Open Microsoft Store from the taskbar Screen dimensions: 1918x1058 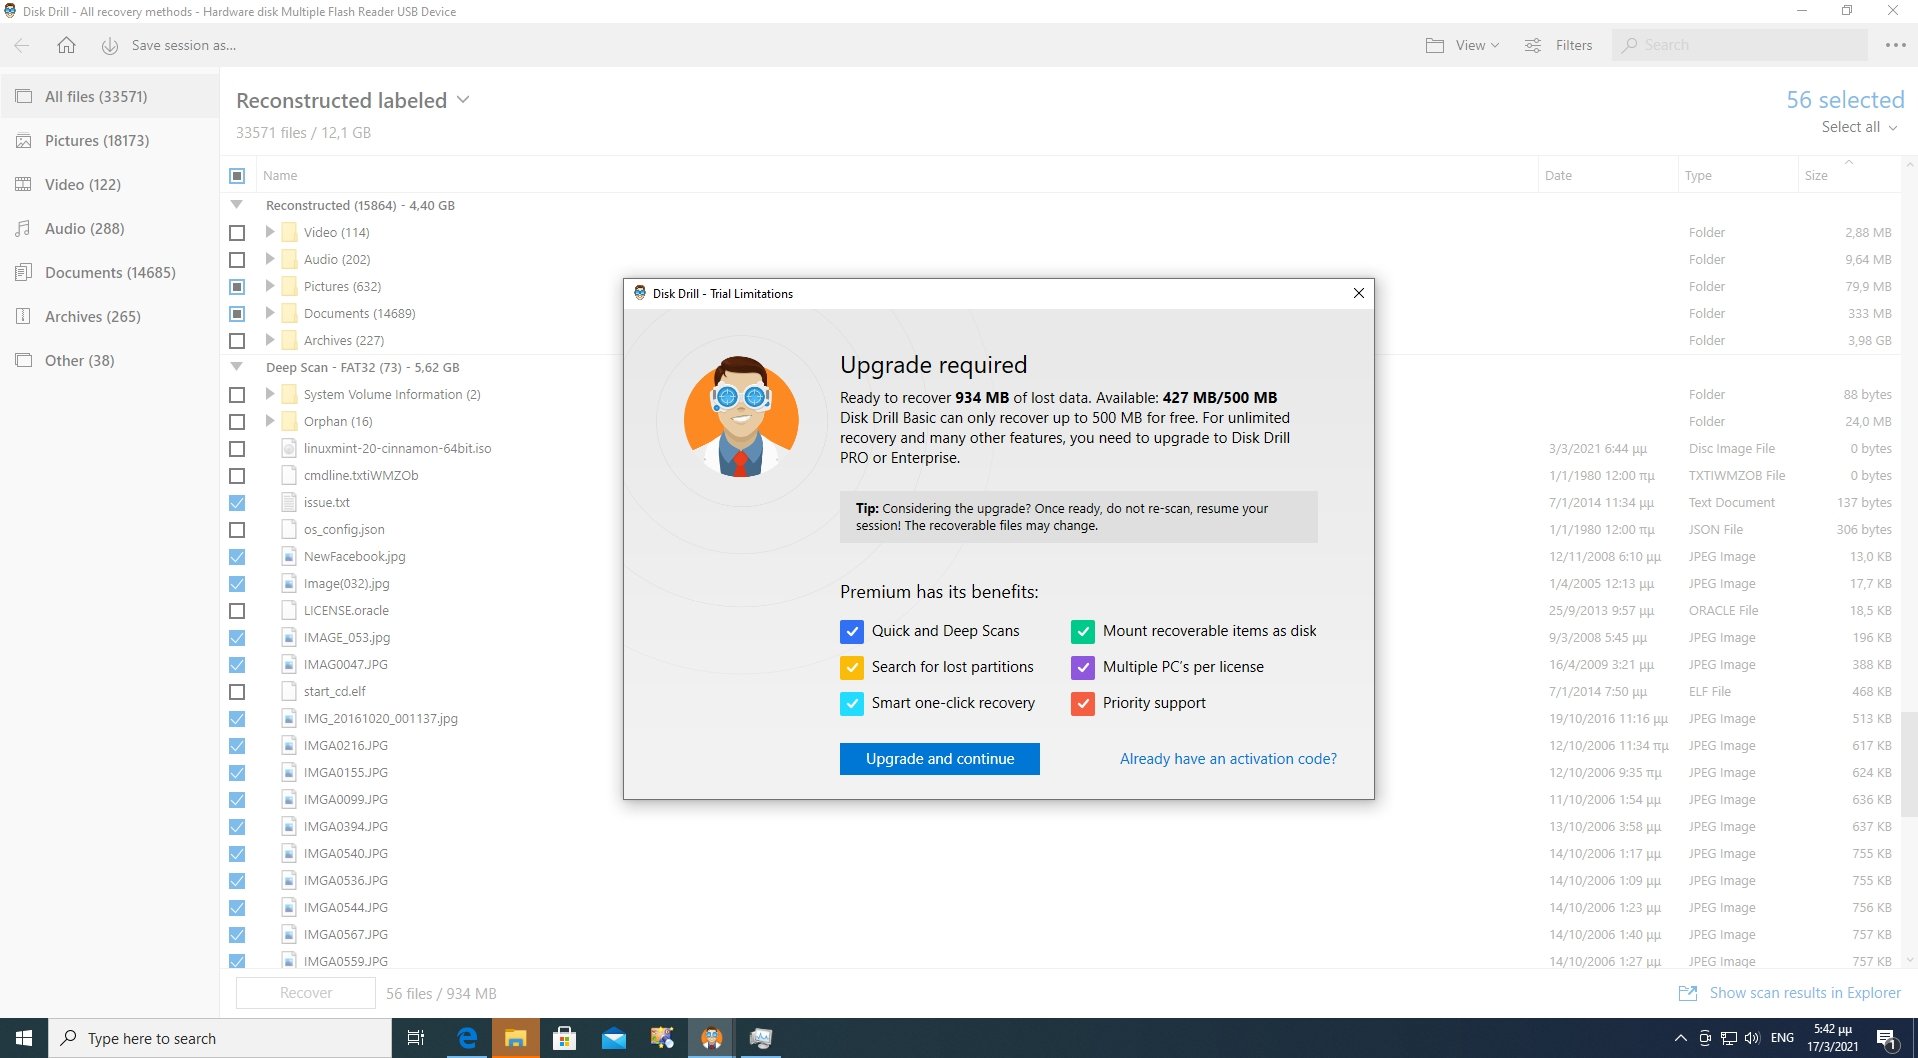point(564,1038)
